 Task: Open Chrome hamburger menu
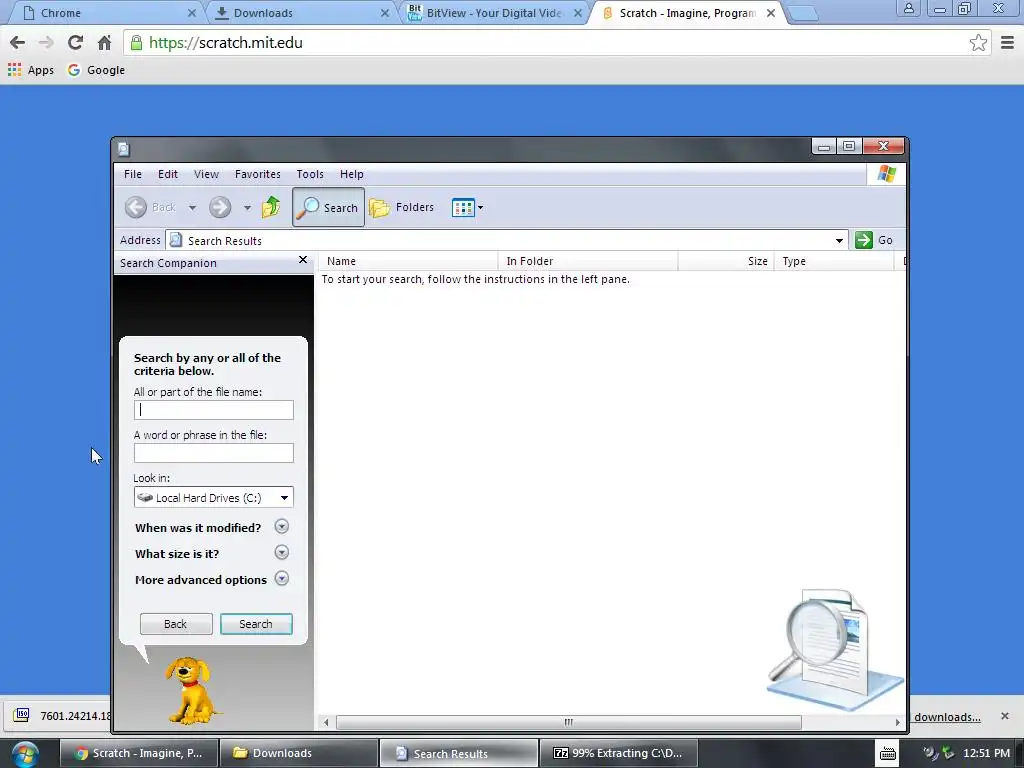point(1008,43)
